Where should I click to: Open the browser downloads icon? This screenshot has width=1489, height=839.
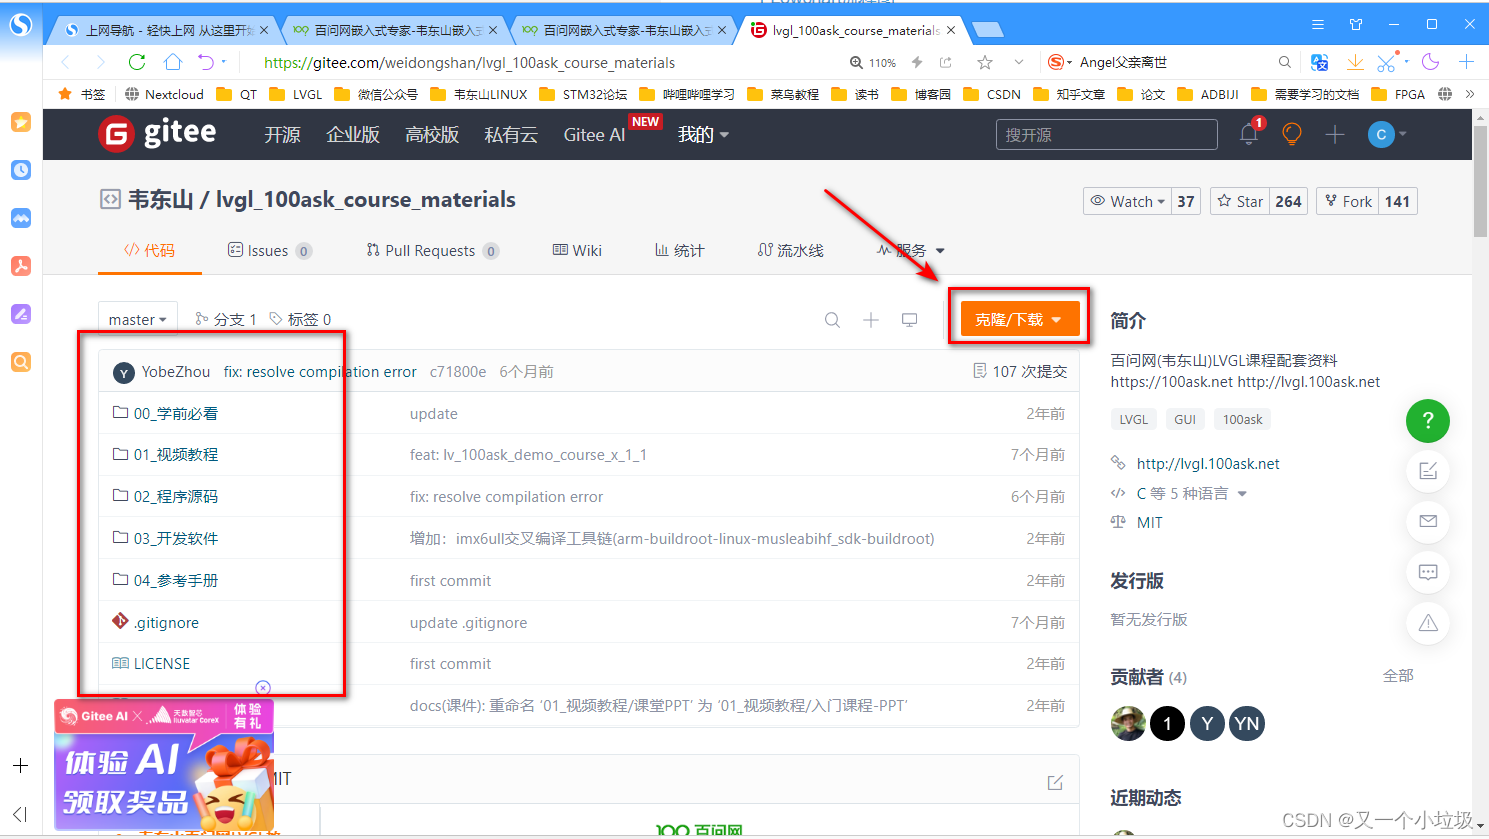tap(1355, 62)
